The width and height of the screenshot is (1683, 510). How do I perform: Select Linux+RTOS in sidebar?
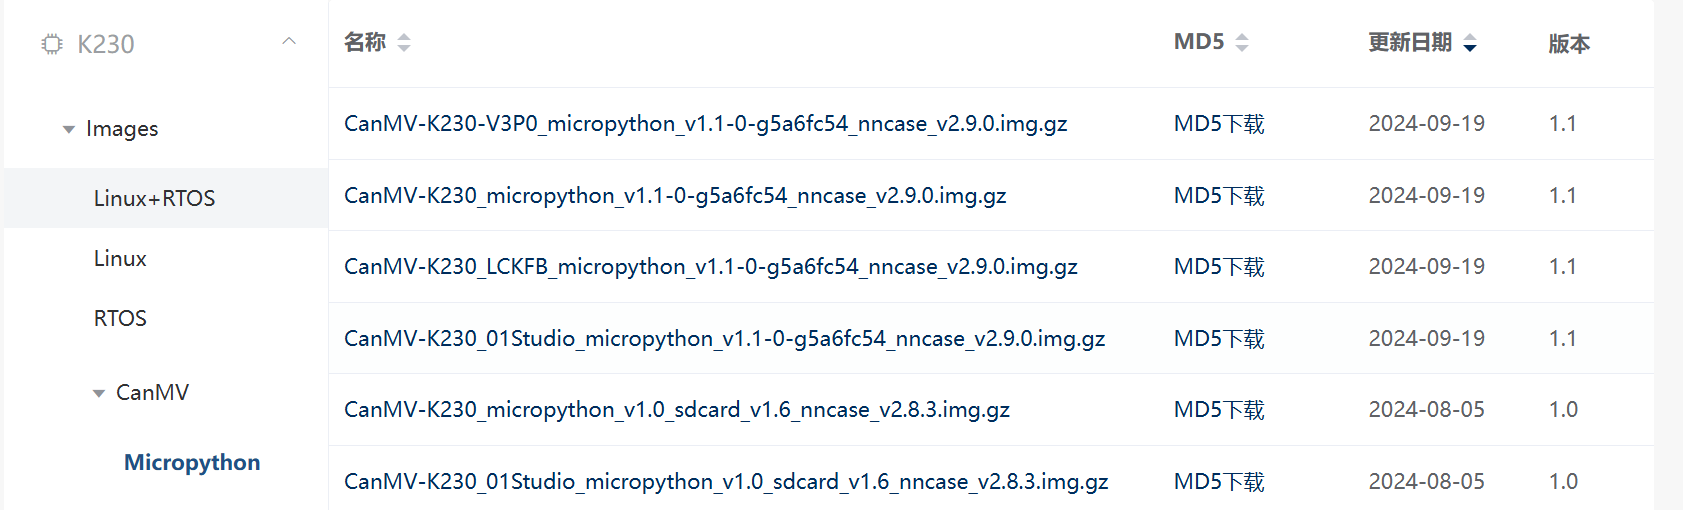pyautogui.click(x=155, y=198)
